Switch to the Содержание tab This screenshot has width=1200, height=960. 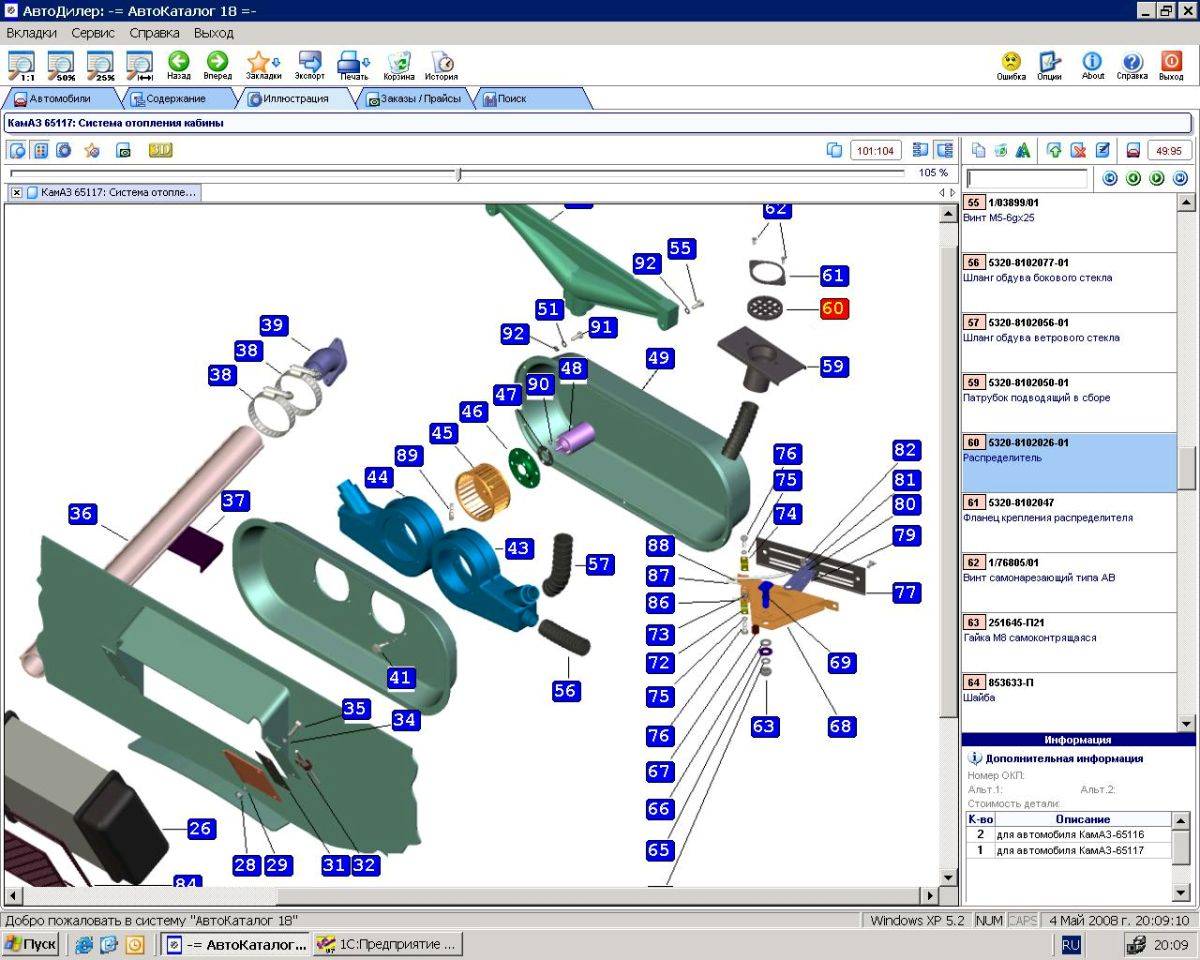(176, 98)
